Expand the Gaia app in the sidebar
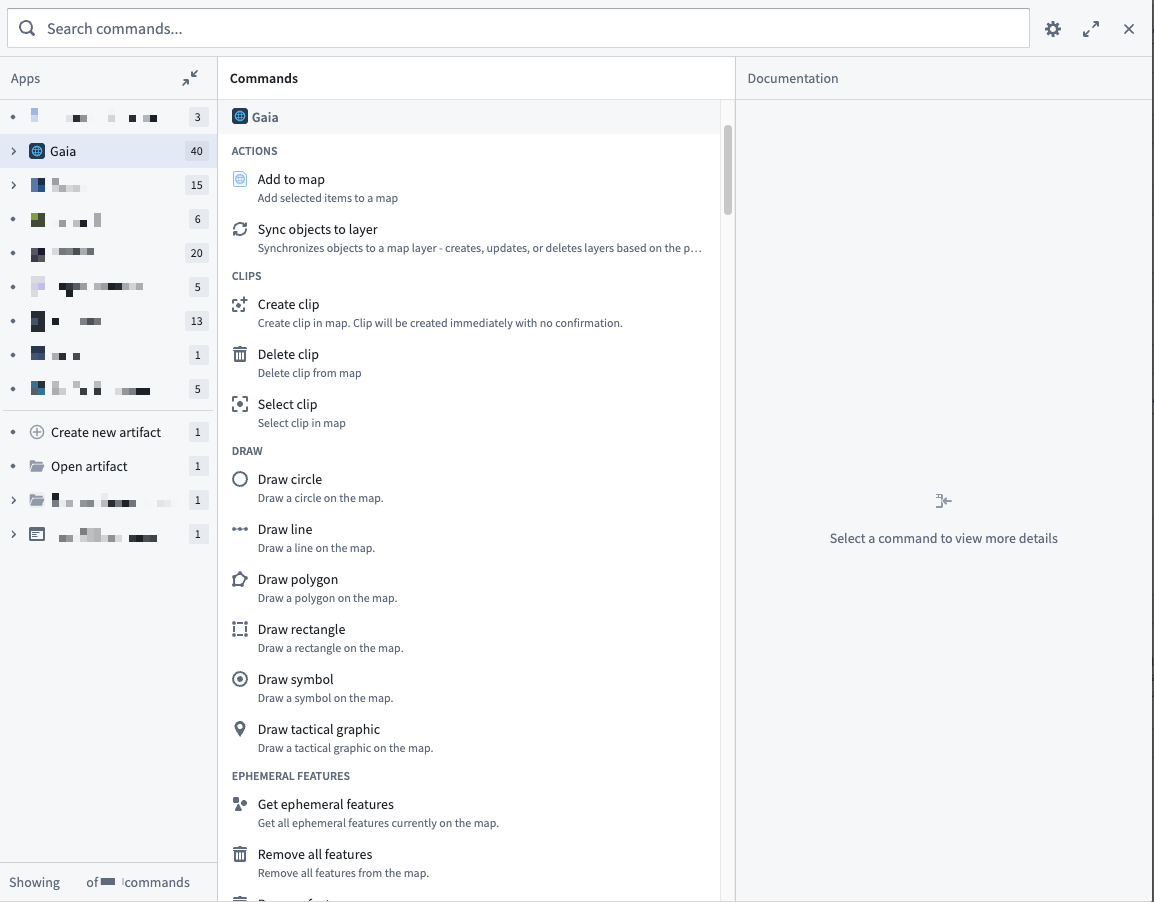Screen dimensions: 1154x902 (14, 151)
